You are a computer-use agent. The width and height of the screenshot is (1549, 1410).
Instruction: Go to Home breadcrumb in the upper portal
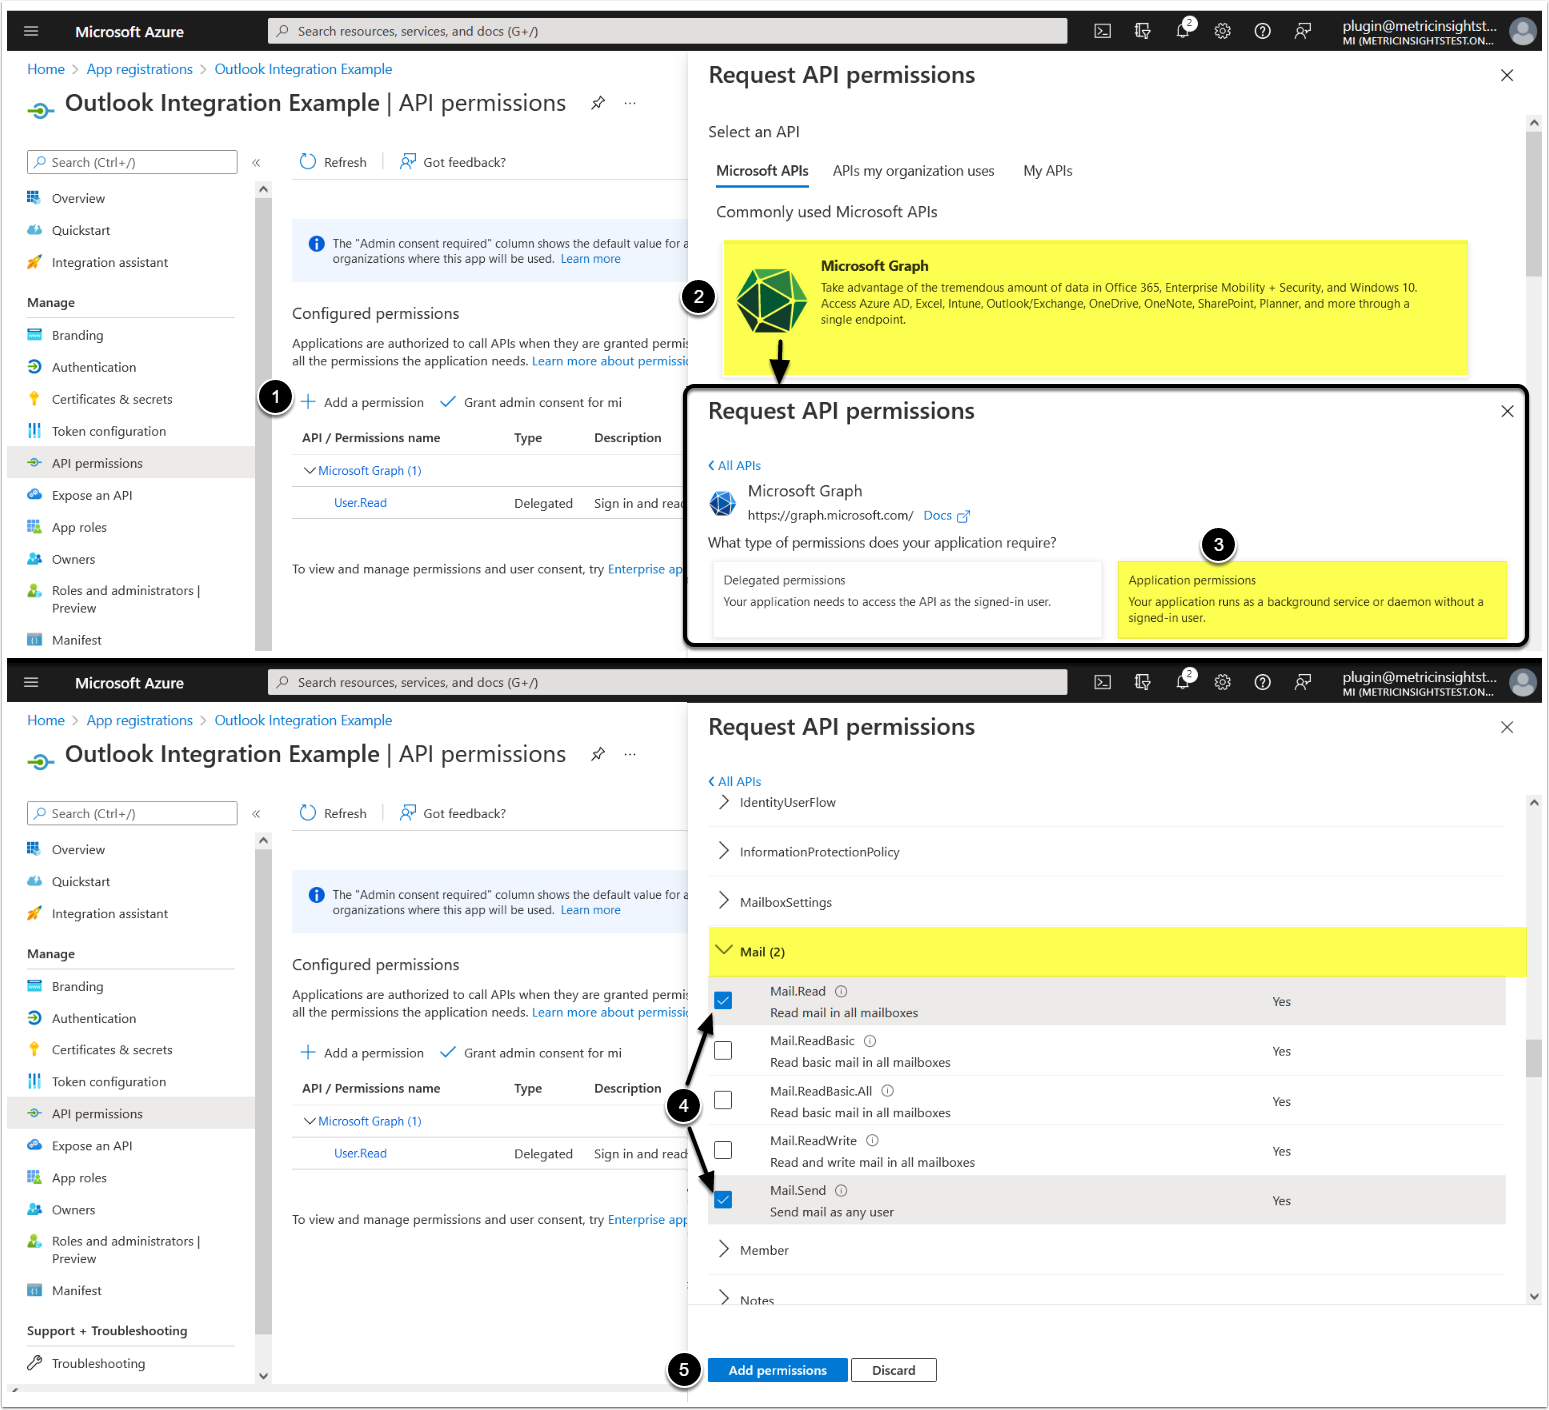coord(46,69)
